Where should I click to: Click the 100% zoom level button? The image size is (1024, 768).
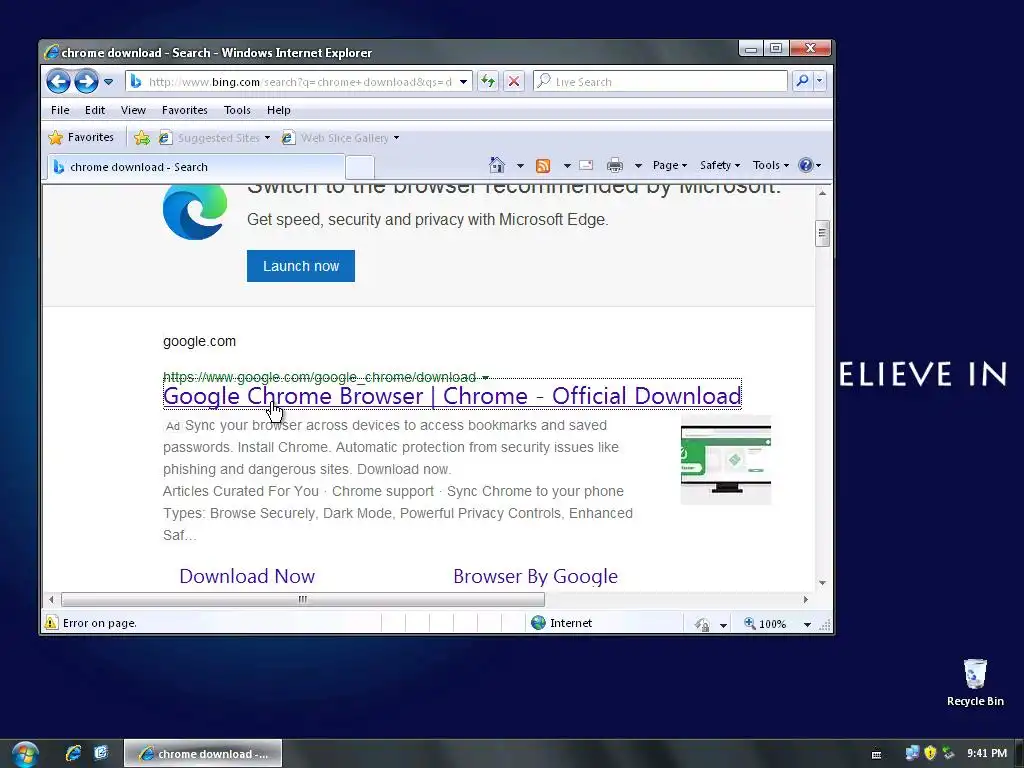[765, 624]
